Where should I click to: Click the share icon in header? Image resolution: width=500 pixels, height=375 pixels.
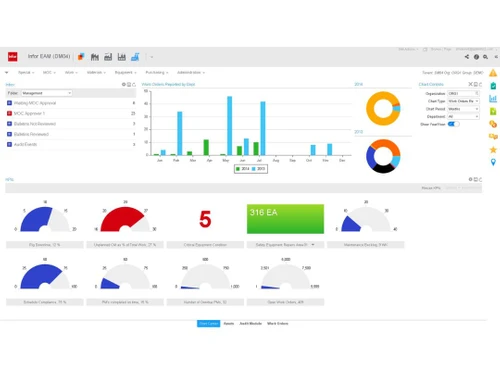[x=467, y=57]
